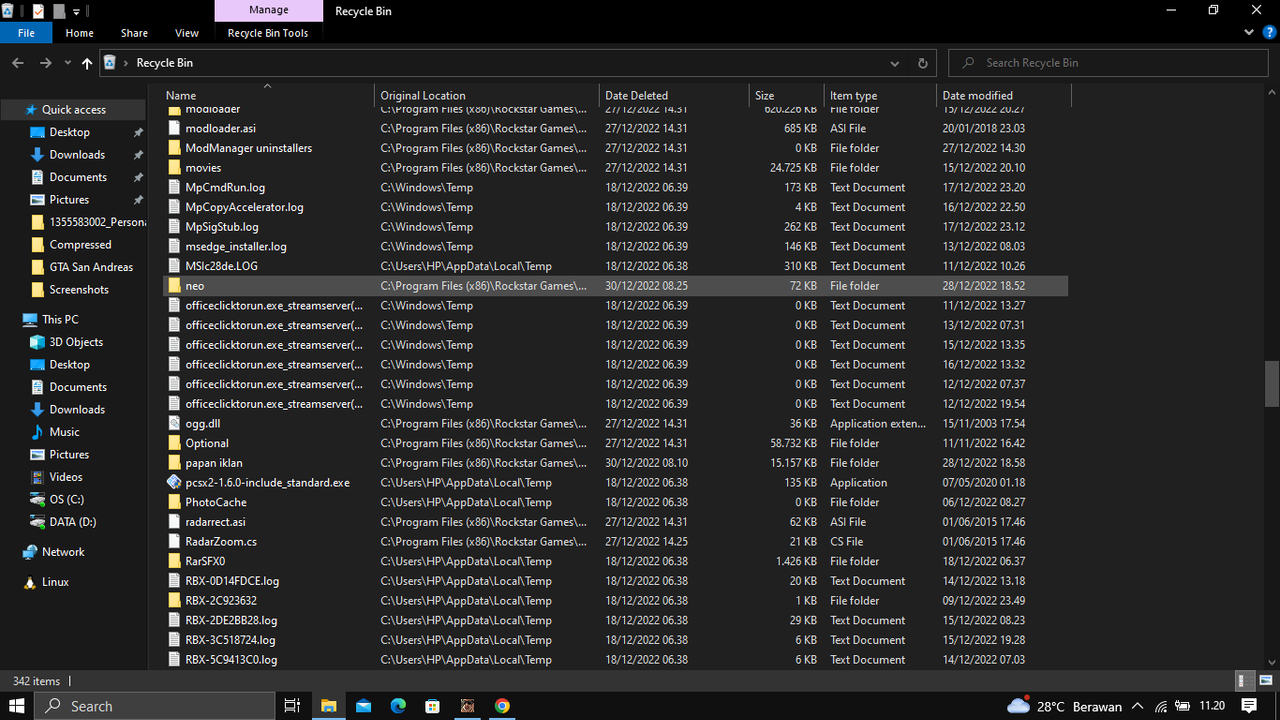Open the Windows Start menu

17,706
